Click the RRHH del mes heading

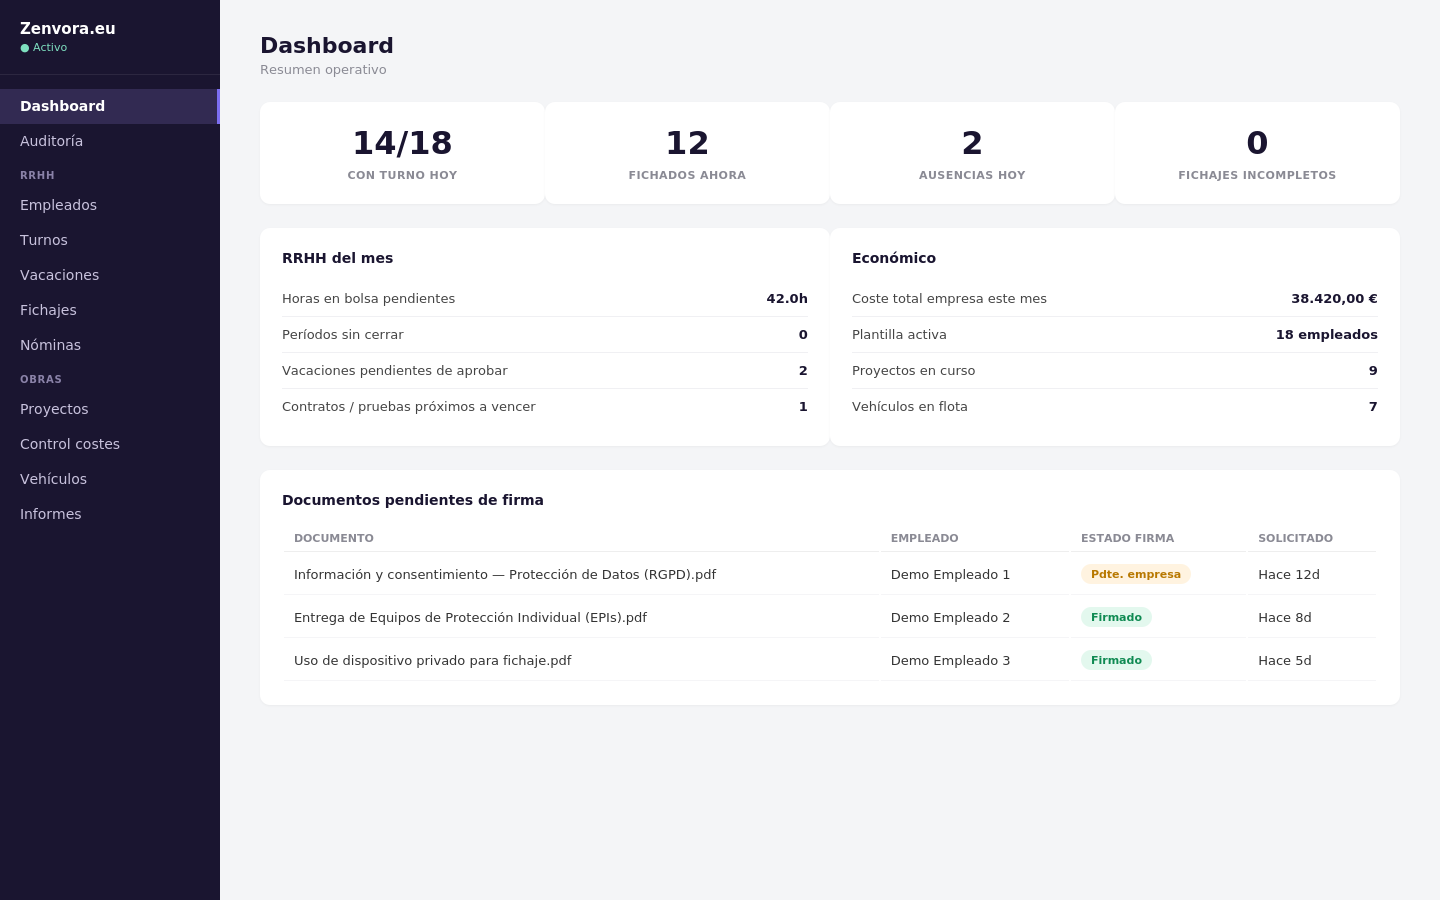[337, 258]
